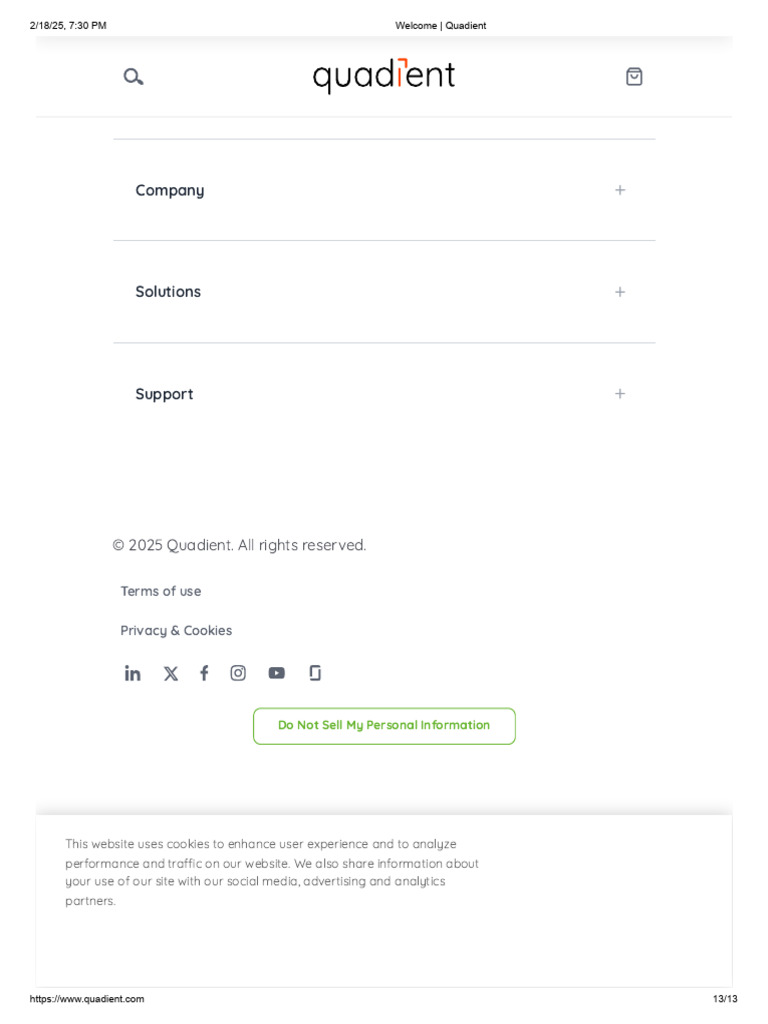Click the X (Twitter) social icon
768x1024 pixels.
171,673
